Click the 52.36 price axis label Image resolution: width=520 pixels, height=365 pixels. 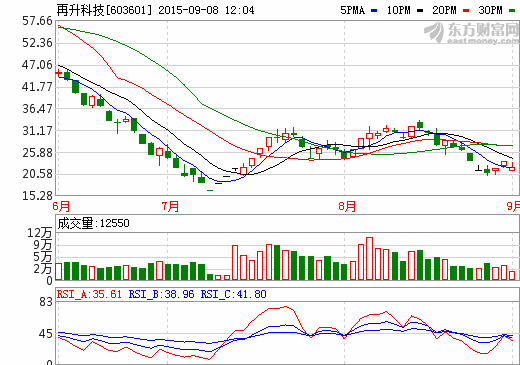click(x=37, y=43)
